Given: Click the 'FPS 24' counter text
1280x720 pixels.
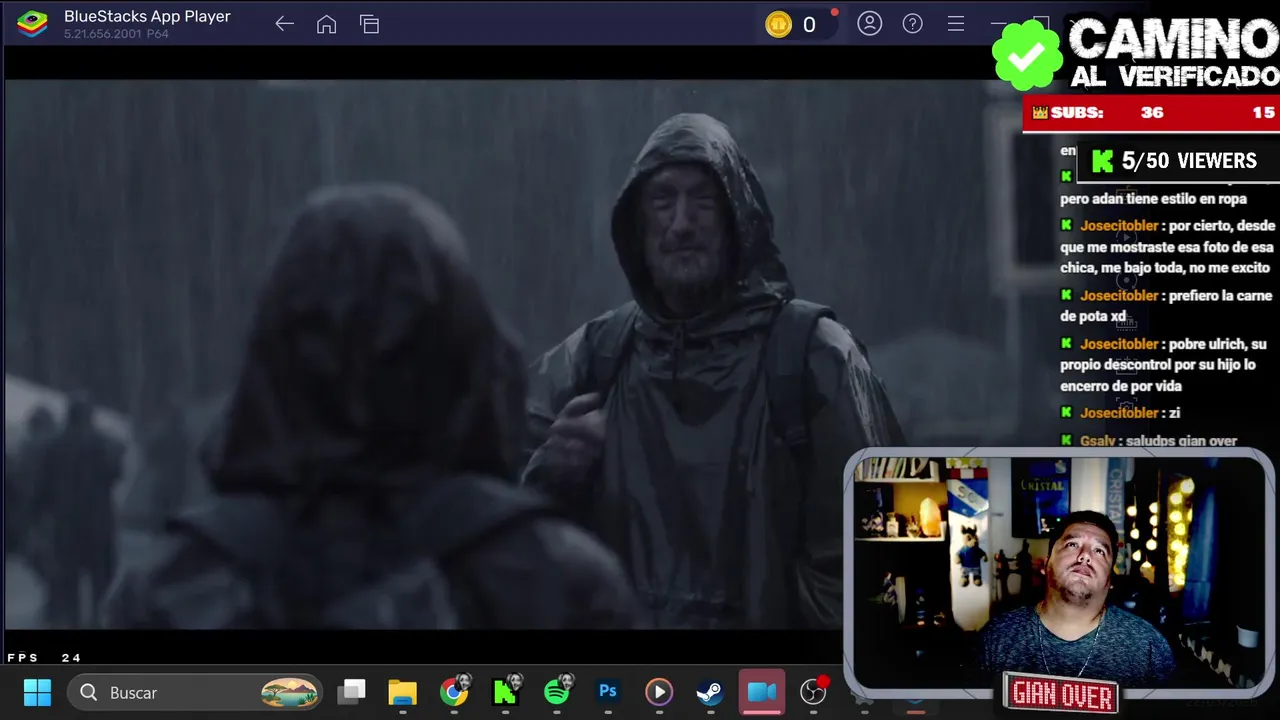Looking at the screenshot, I should point(44,658).
